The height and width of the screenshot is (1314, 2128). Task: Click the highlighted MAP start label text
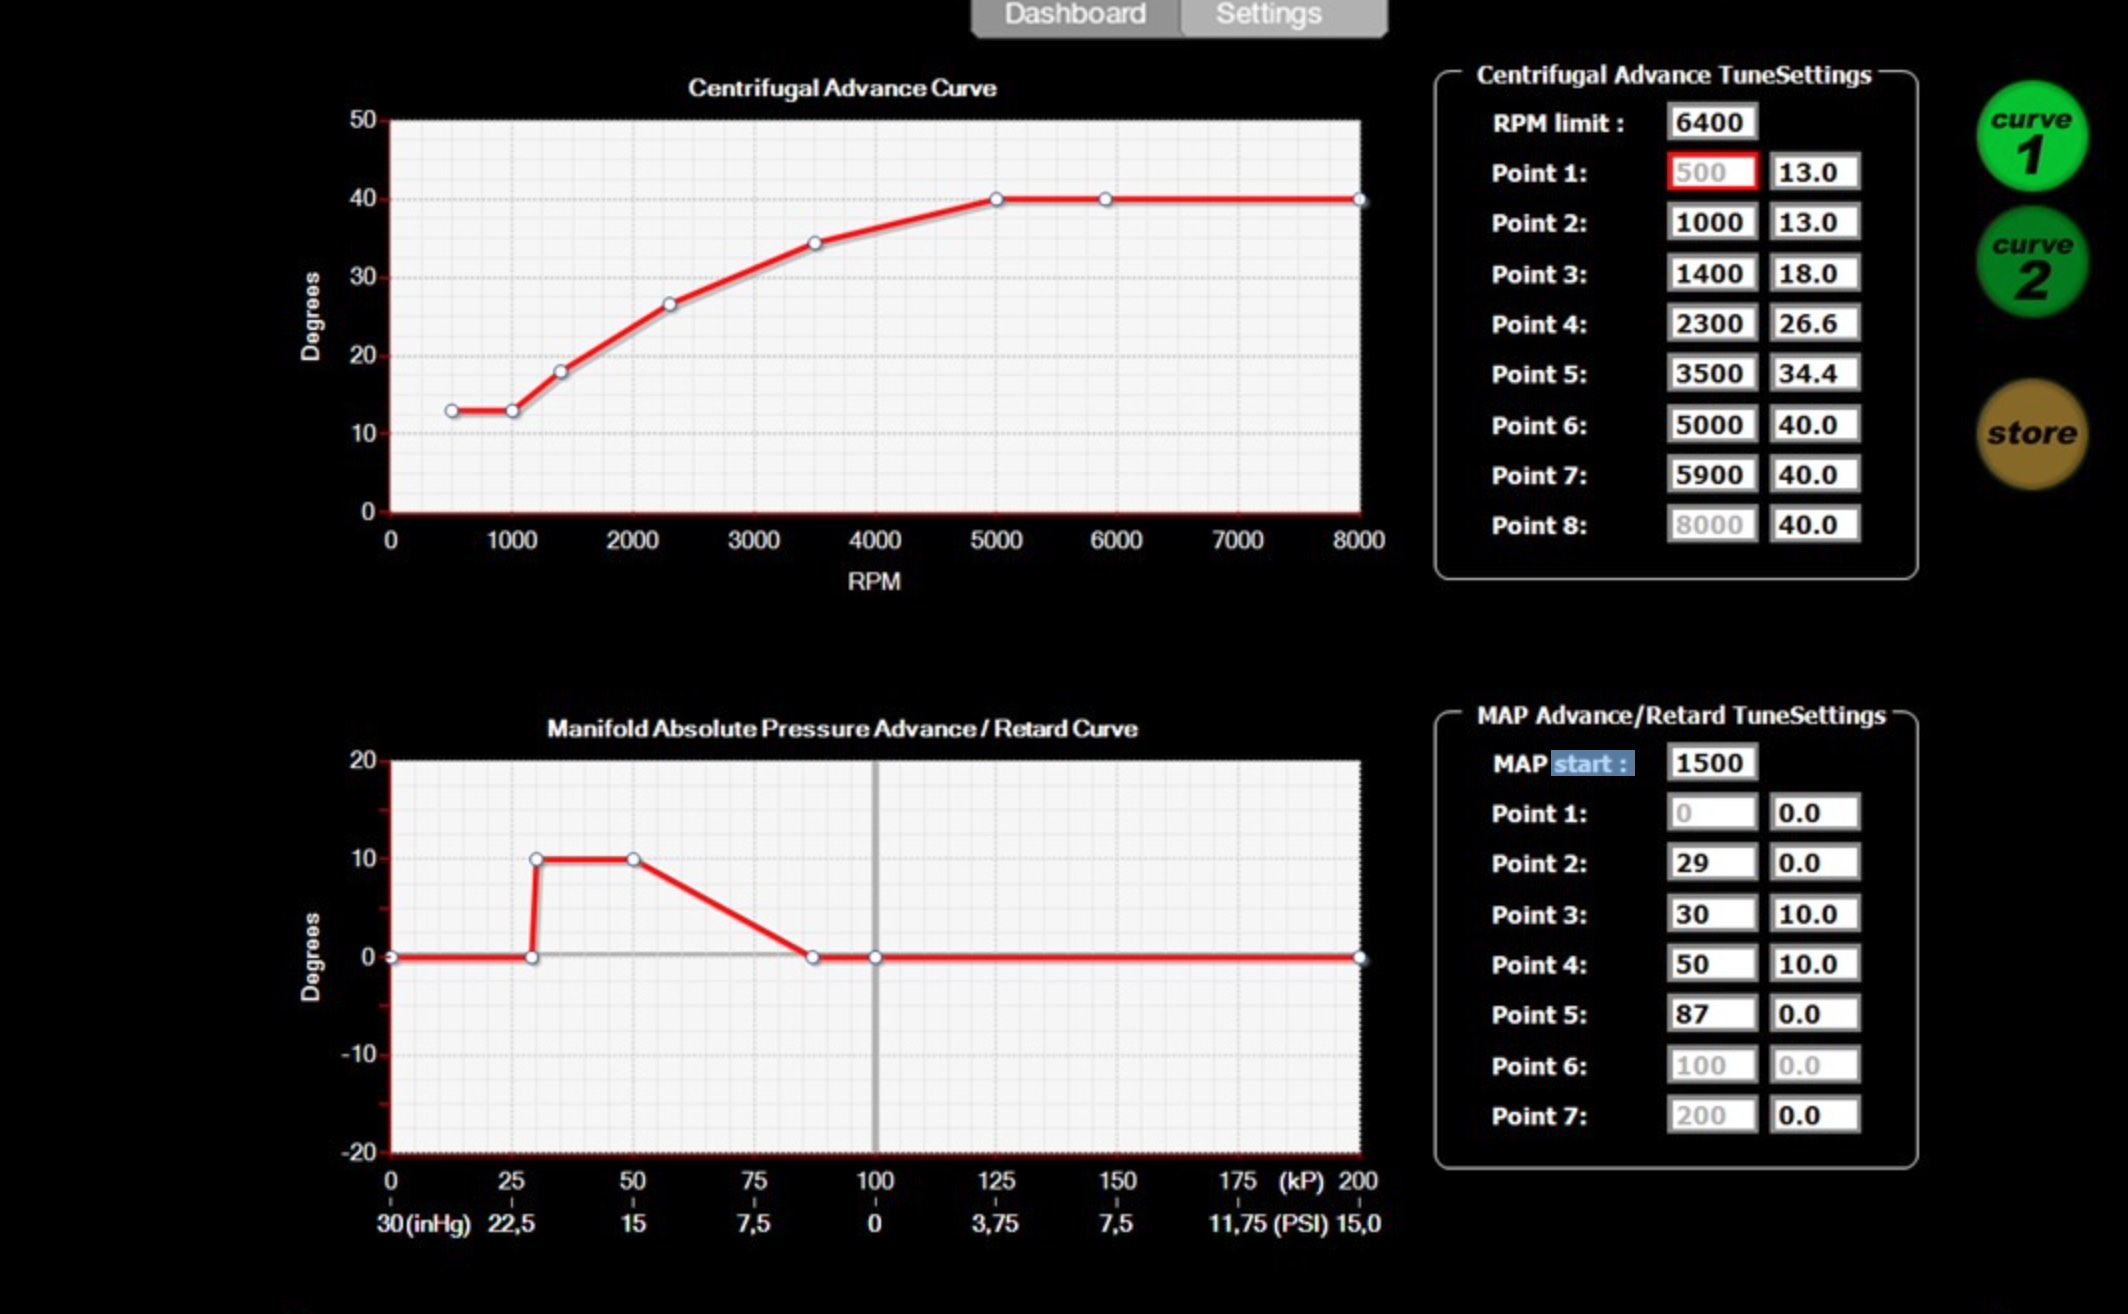[1592, 764]
